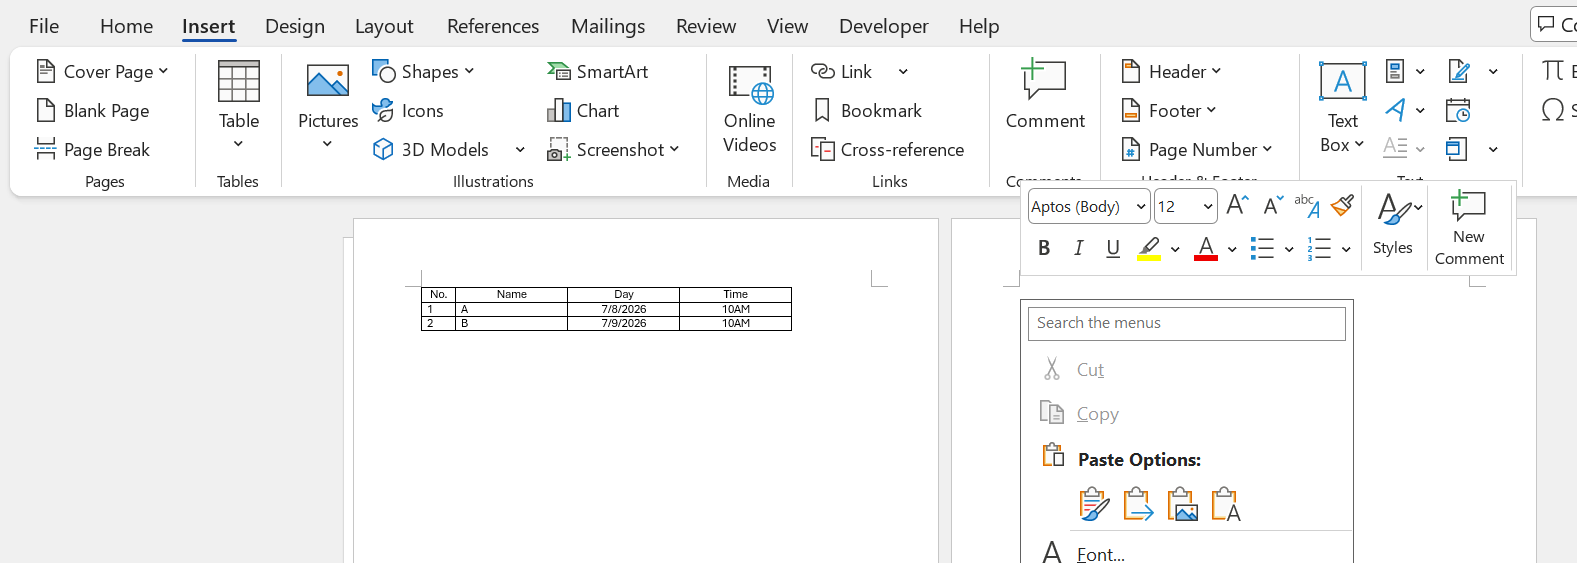Click the Cross-reference button
This screenshot has width=1577, height=563.
pos(888,149)
